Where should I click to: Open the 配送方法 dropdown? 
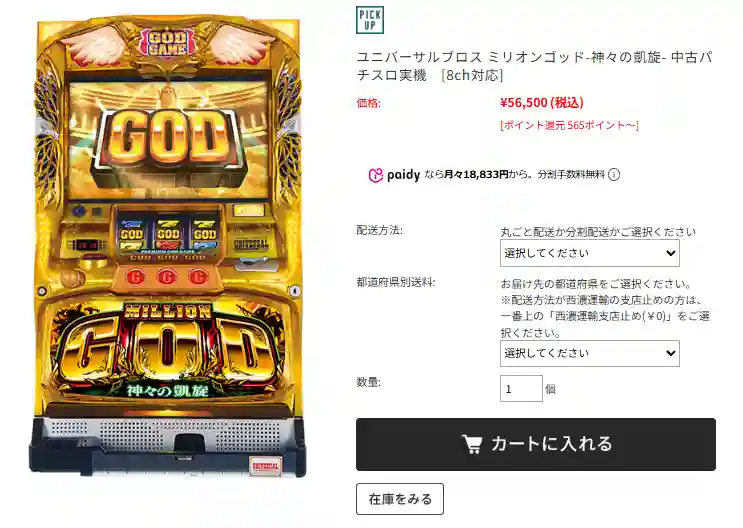coord(589,253)
